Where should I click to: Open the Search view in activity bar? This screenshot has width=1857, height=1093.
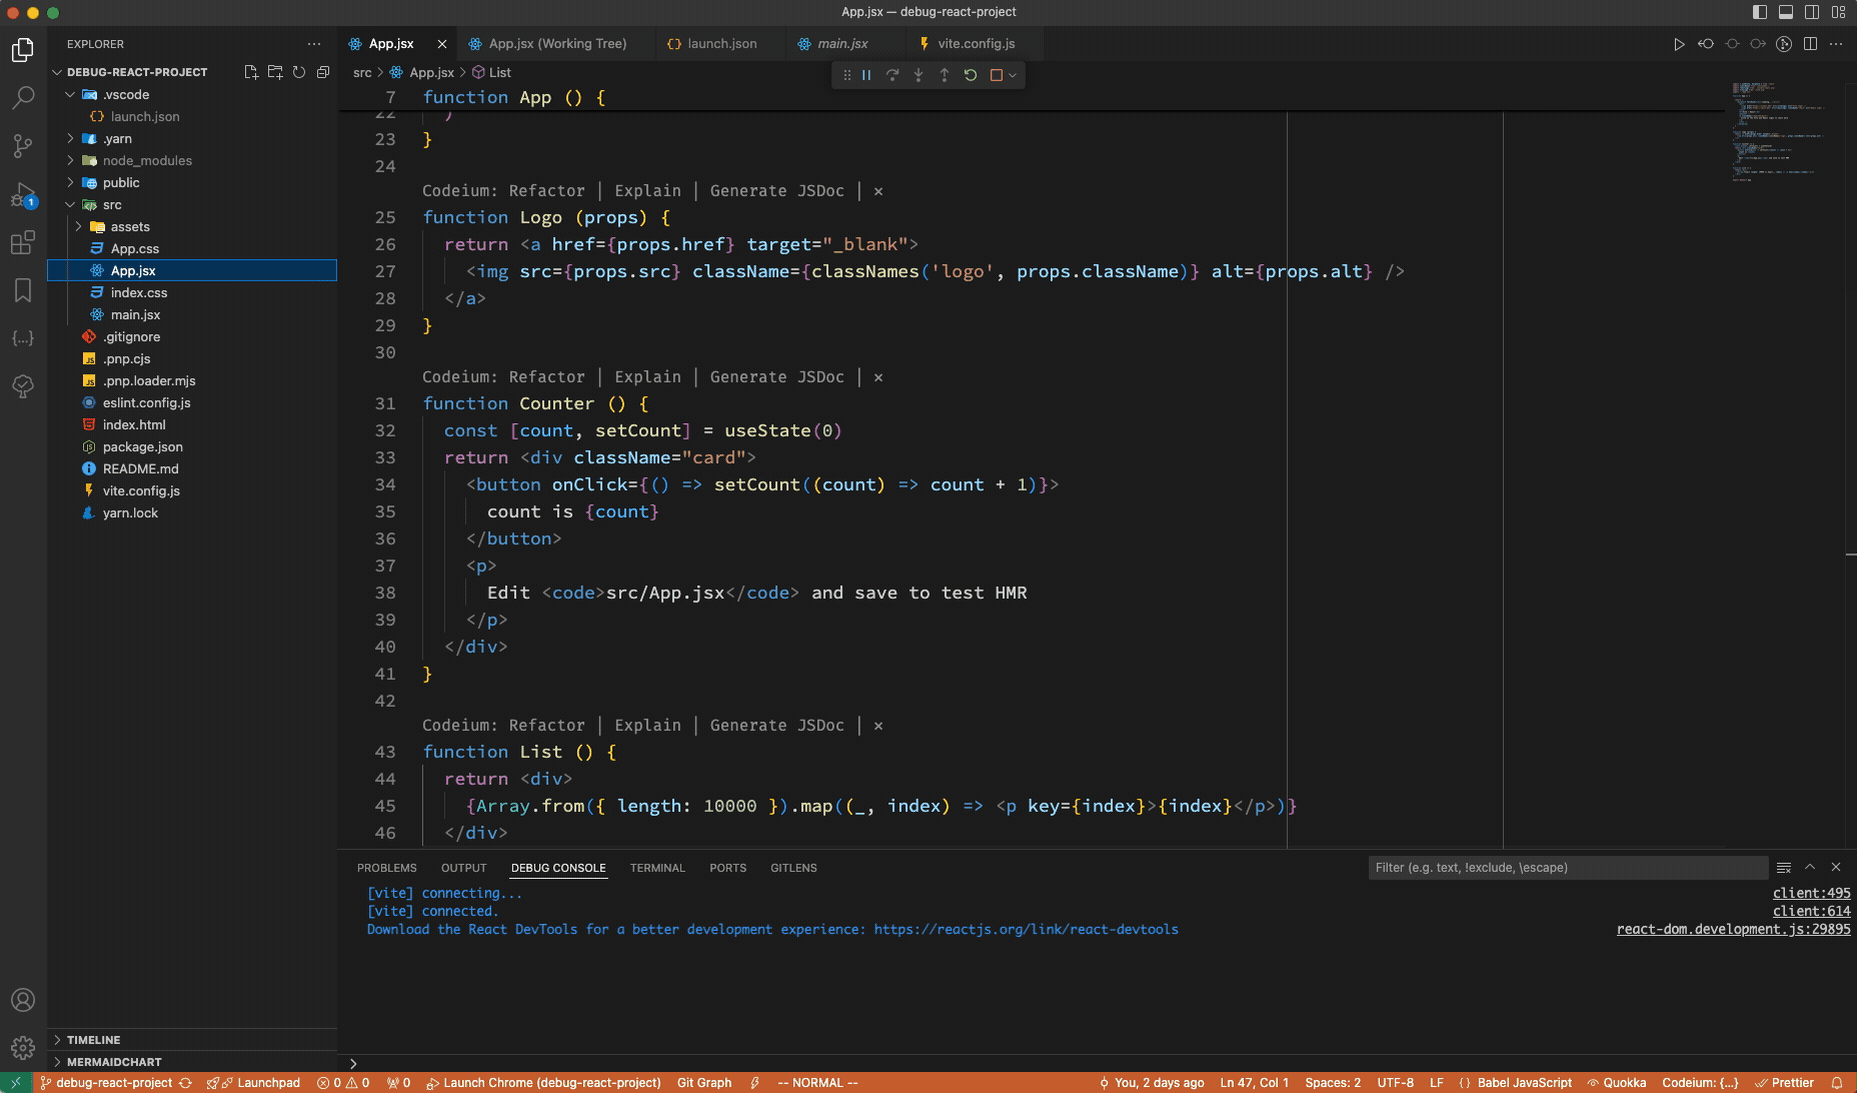22,97
